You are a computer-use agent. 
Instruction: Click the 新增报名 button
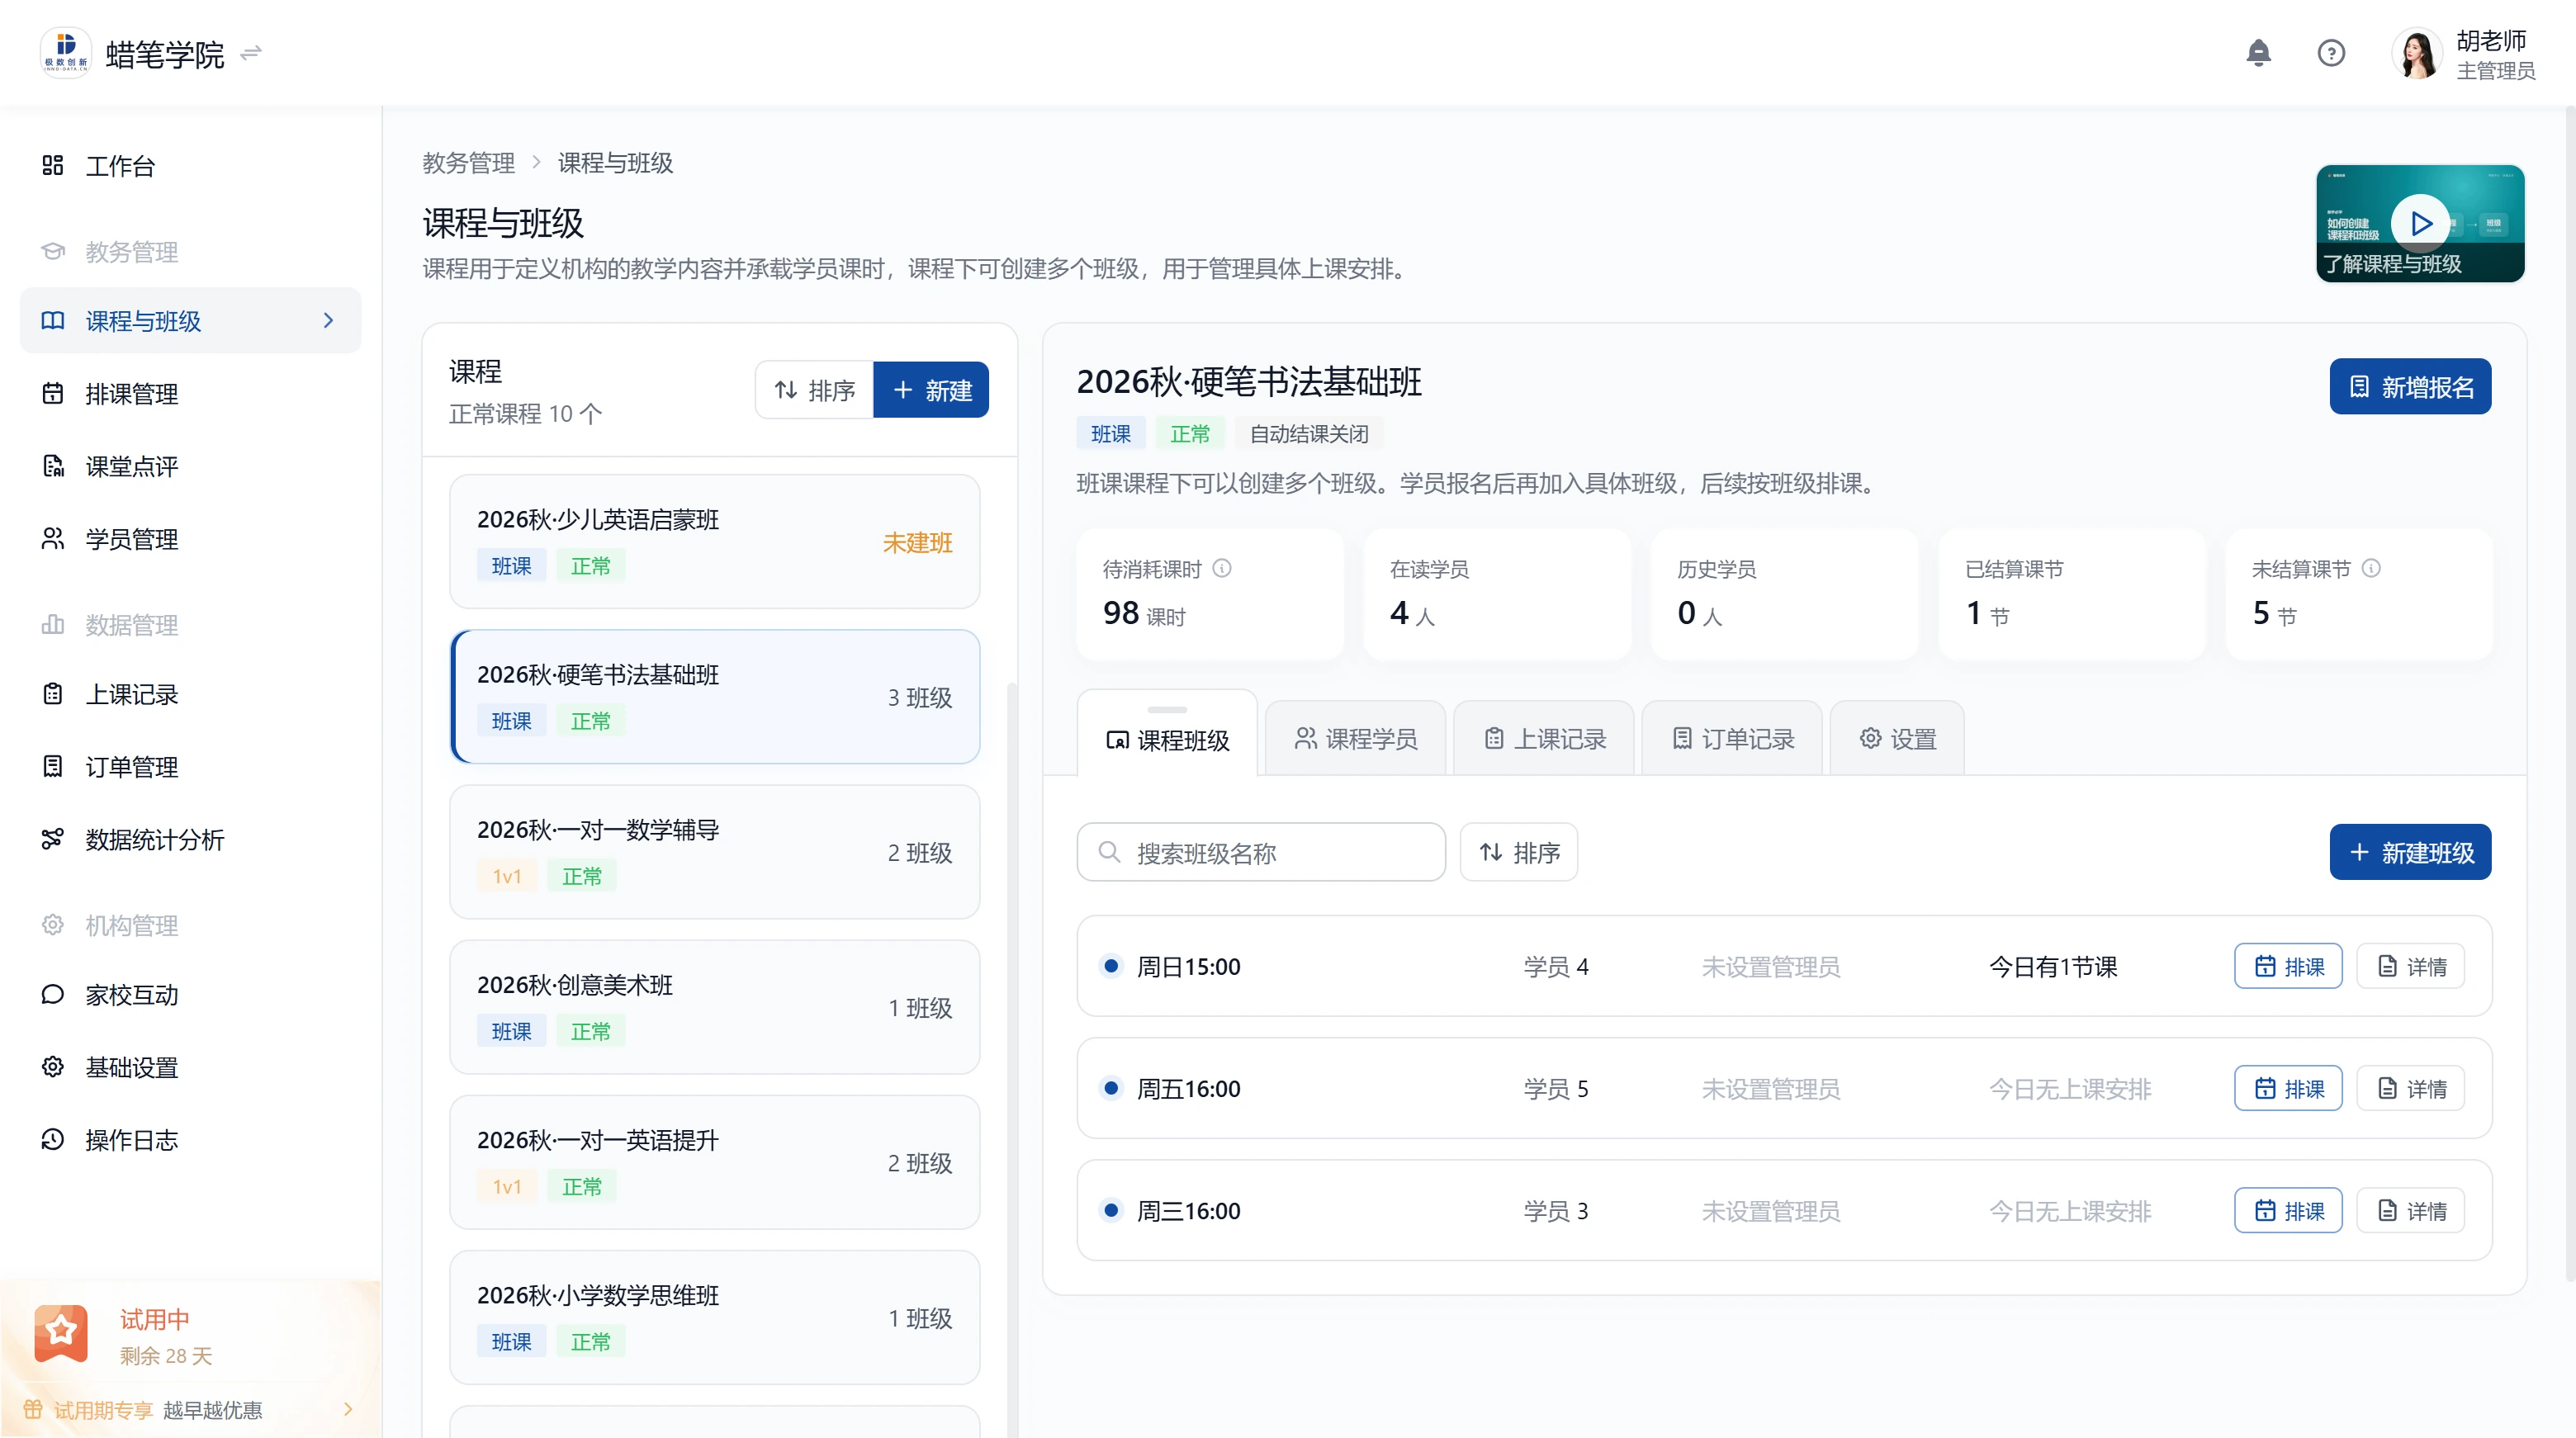point(2410,386)
